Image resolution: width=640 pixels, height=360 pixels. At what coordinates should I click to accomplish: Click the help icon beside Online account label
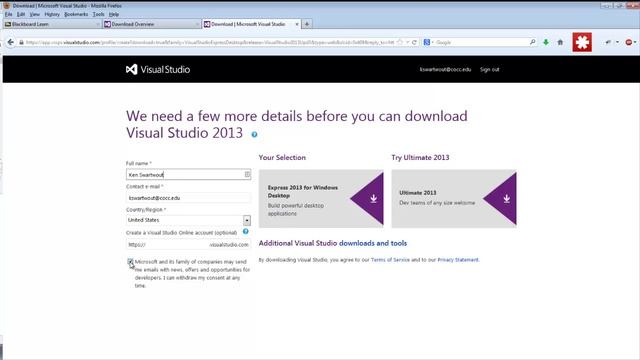tap(246, 231)
